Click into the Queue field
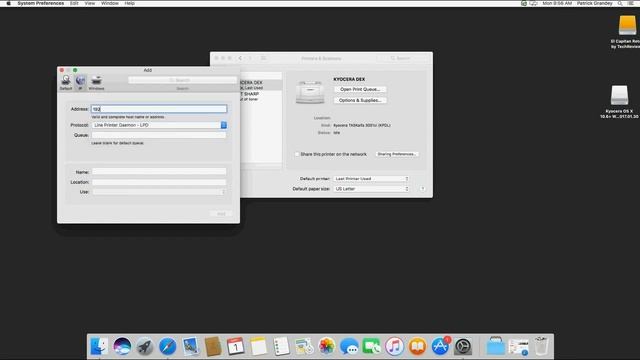This screenshot has width=640, height=360. click(159, 135)
